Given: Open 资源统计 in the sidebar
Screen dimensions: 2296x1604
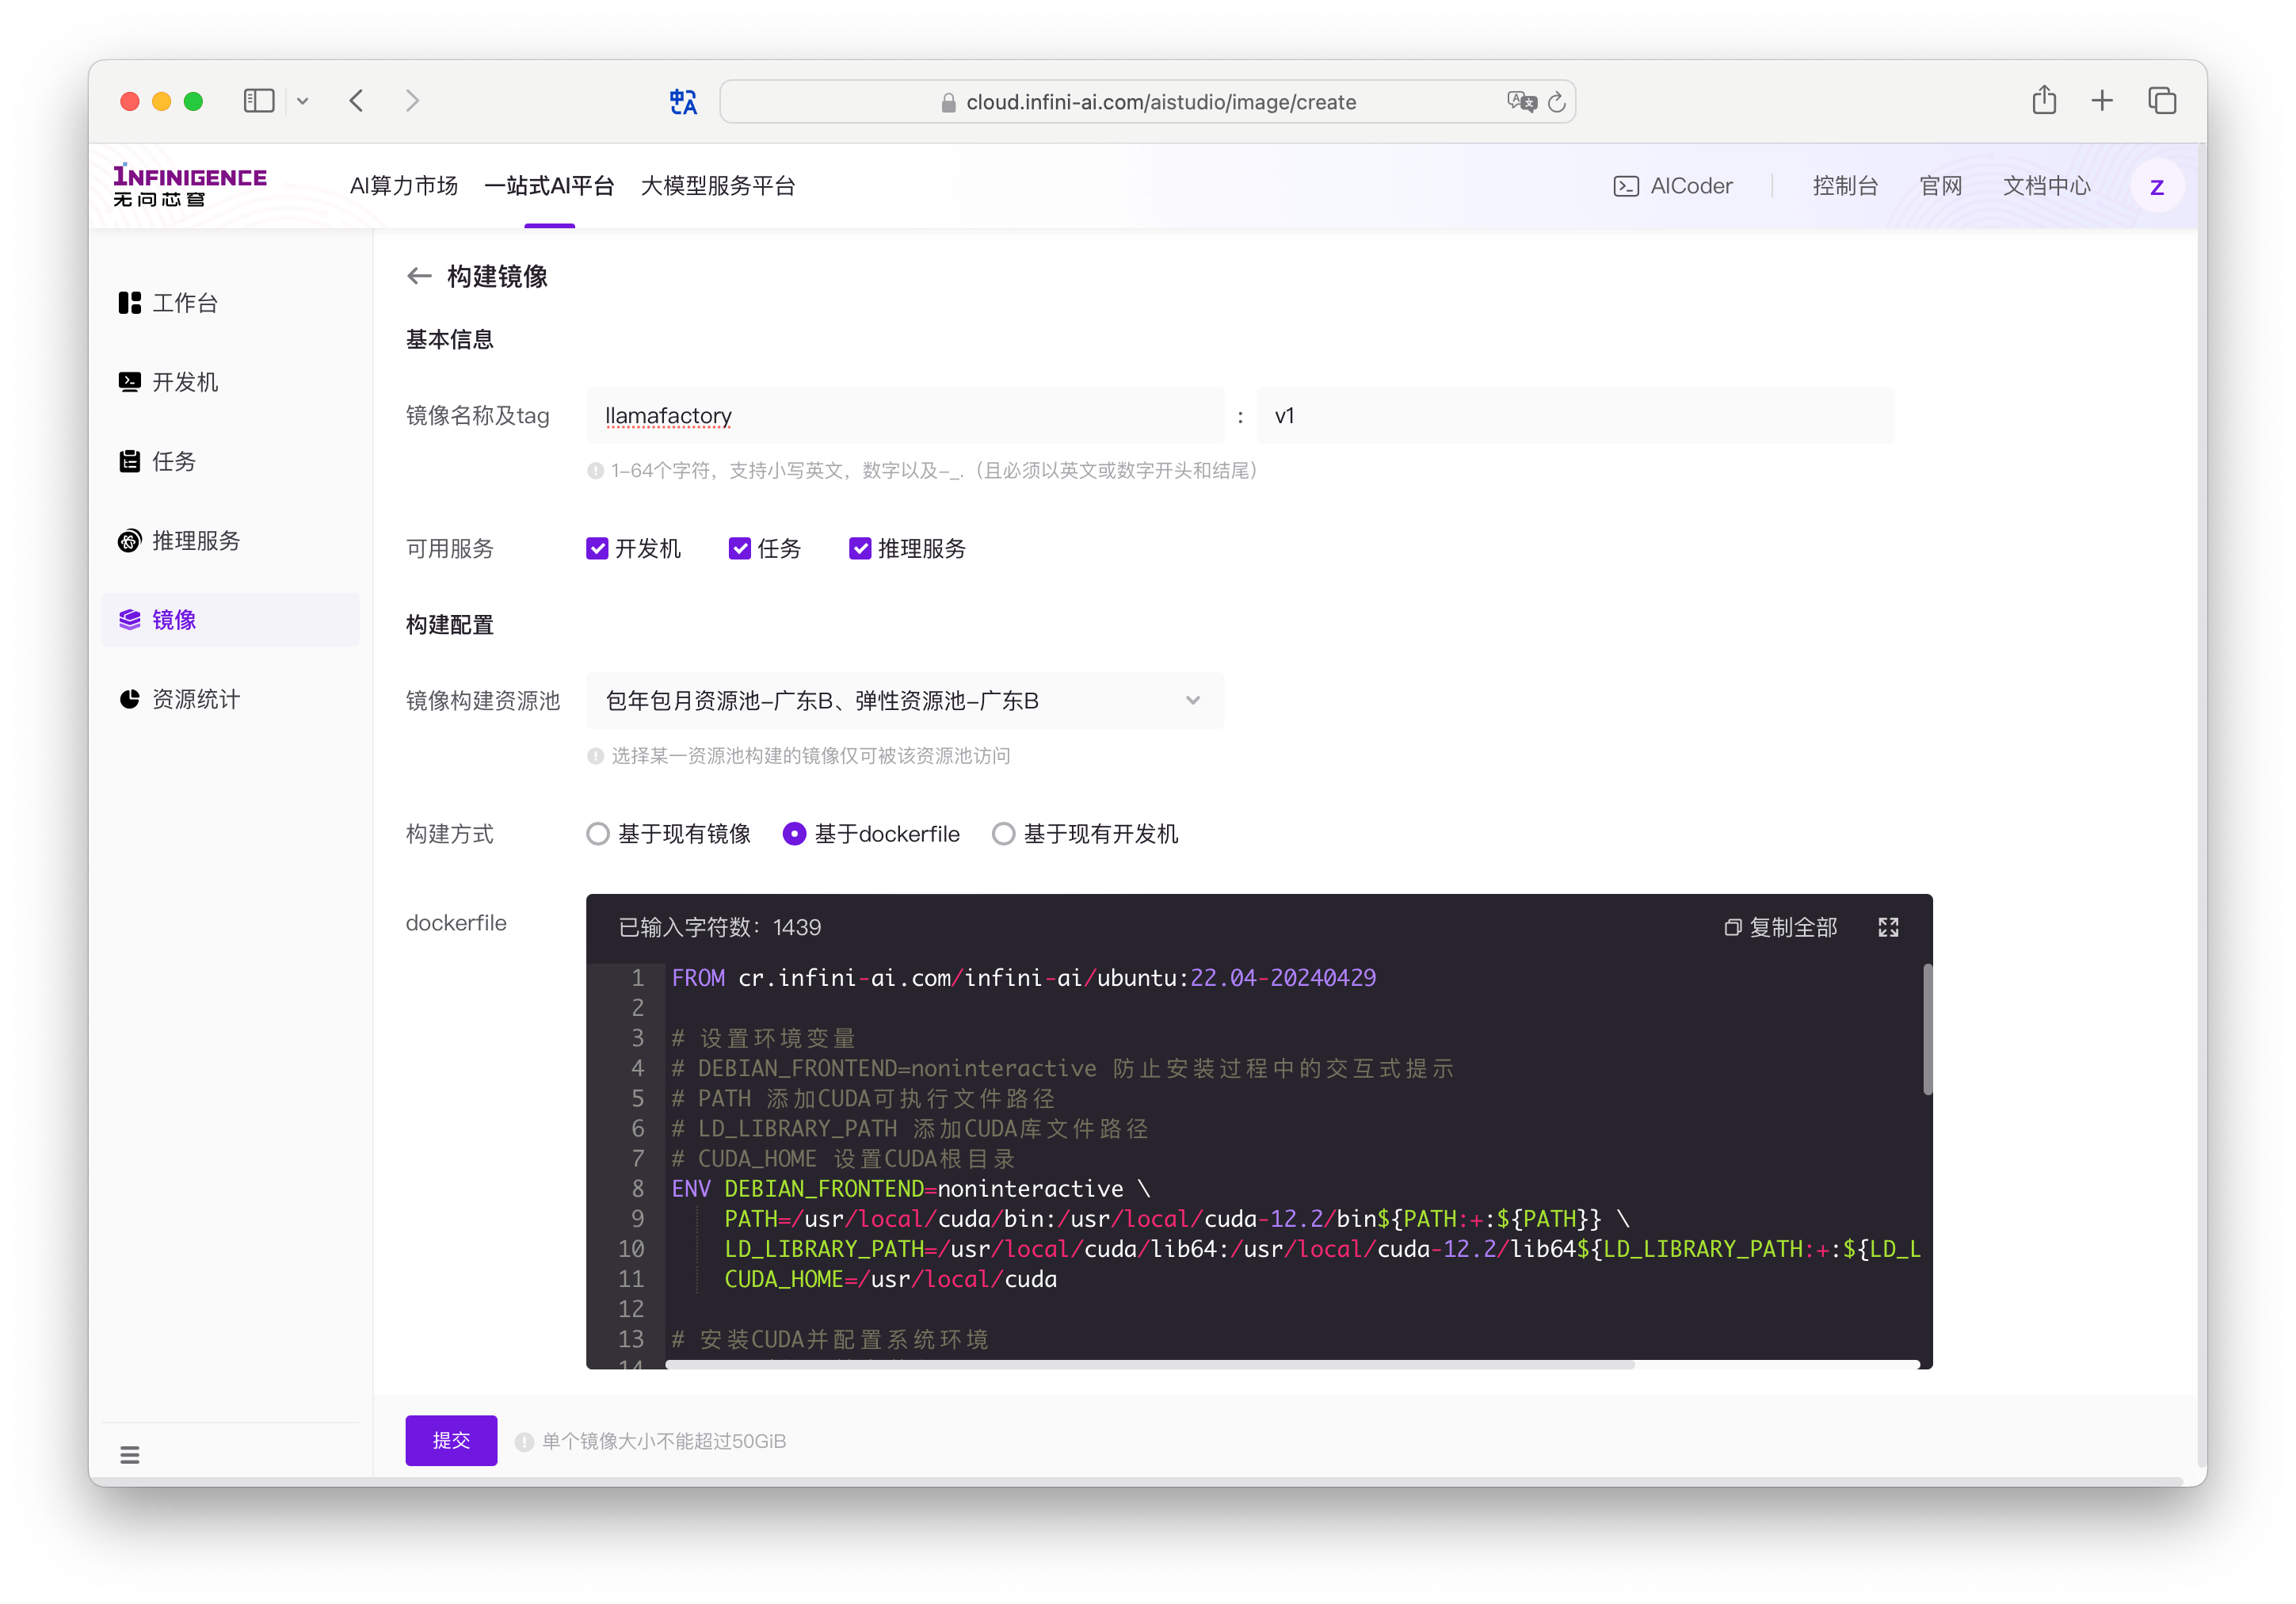Looking at the screenshot, I should pyautogui.click(x=230, y=699).
